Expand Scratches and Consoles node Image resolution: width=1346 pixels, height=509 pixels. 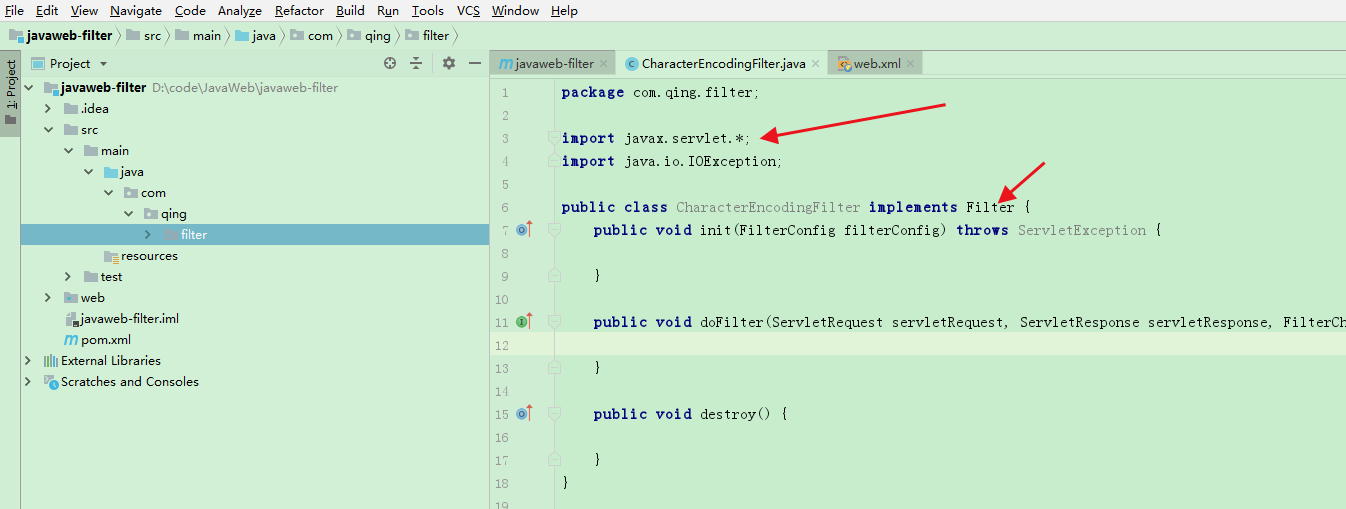[x=28, y=382]
